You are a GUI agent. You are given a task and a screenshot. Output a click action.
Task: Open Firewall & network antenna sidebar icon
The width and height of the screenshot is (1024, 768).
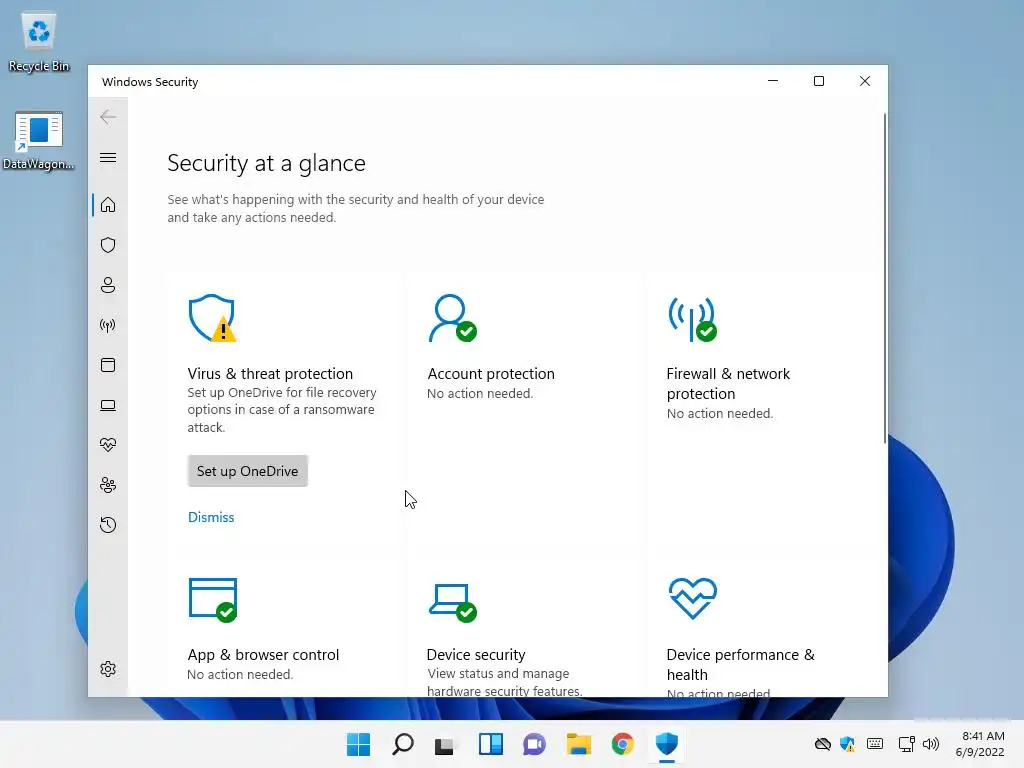(108, 325)
